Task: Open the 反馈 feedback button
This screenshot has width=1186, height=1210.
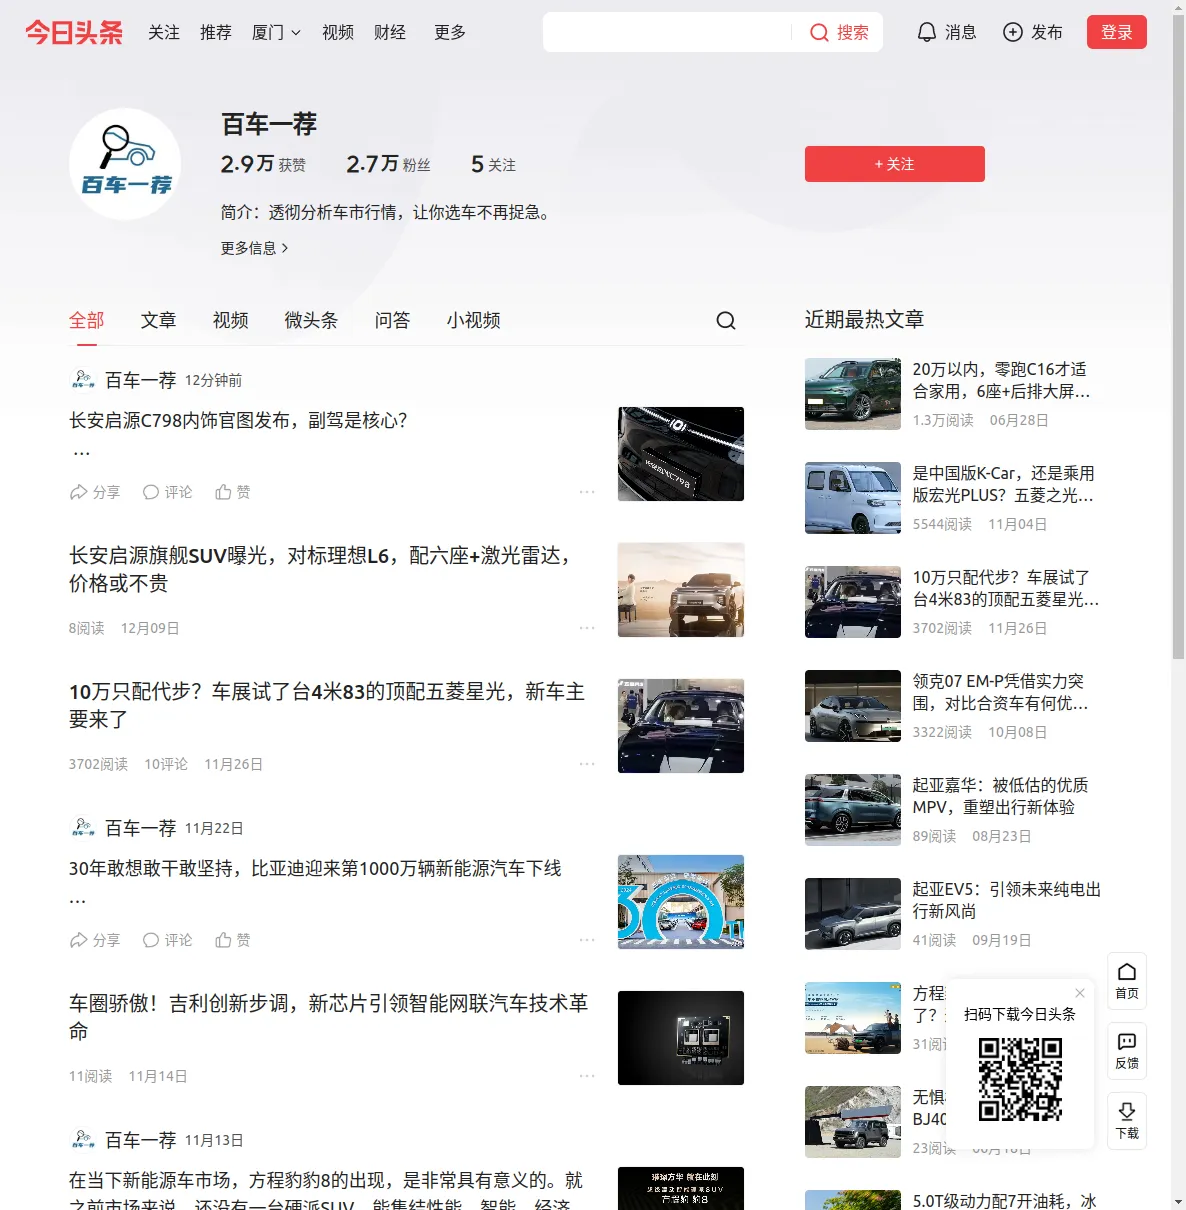Action: point(1127,1051)
